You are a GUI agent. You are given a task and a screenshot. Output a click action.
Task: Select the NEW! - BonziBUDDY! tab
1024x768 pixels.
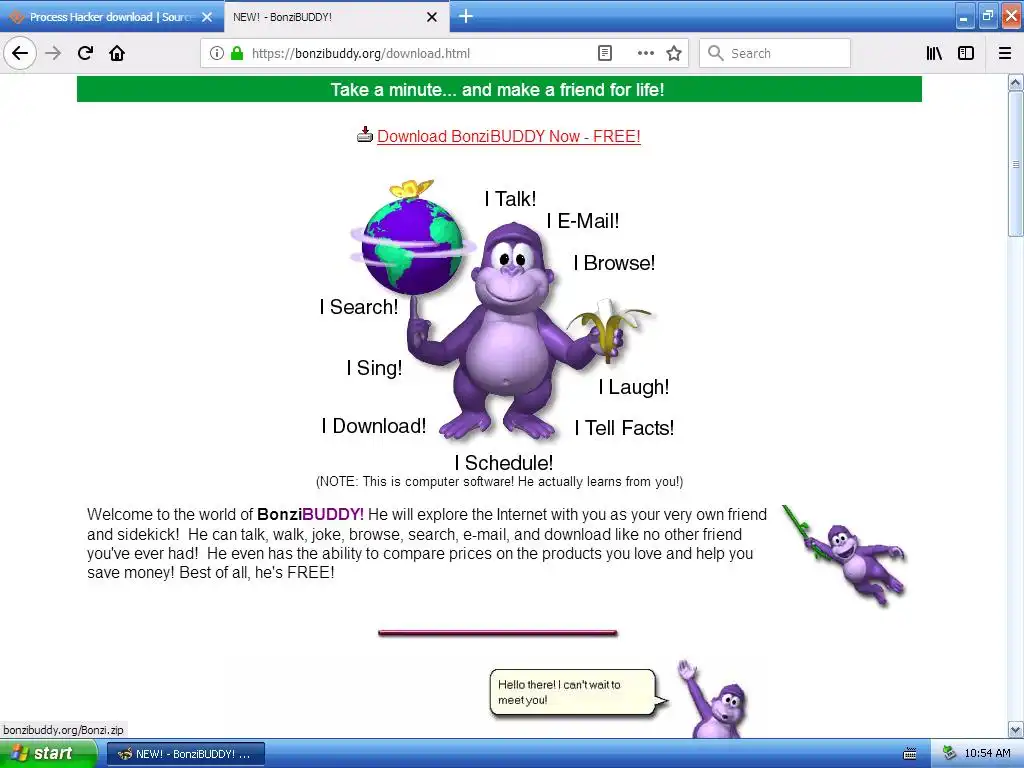[336, 17]
